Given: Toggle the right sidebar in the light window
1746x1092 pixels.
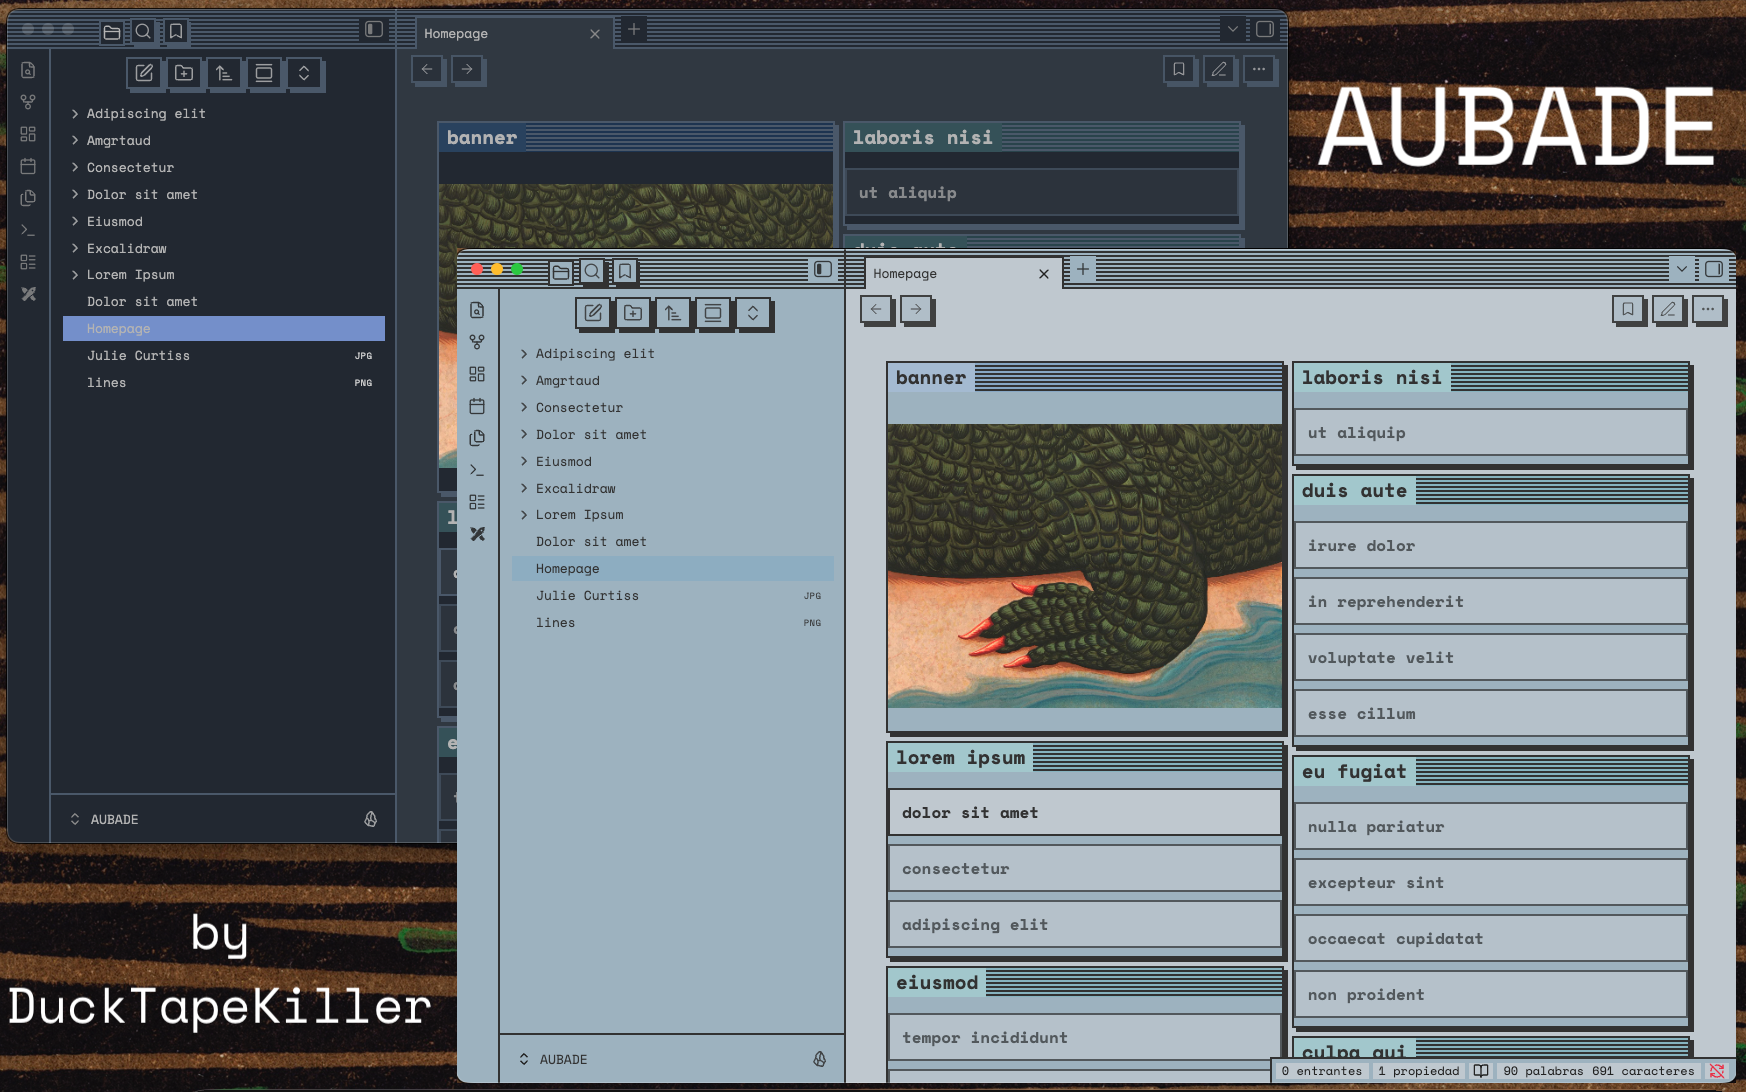Looking at the screenshot, I should point(1714,269).
